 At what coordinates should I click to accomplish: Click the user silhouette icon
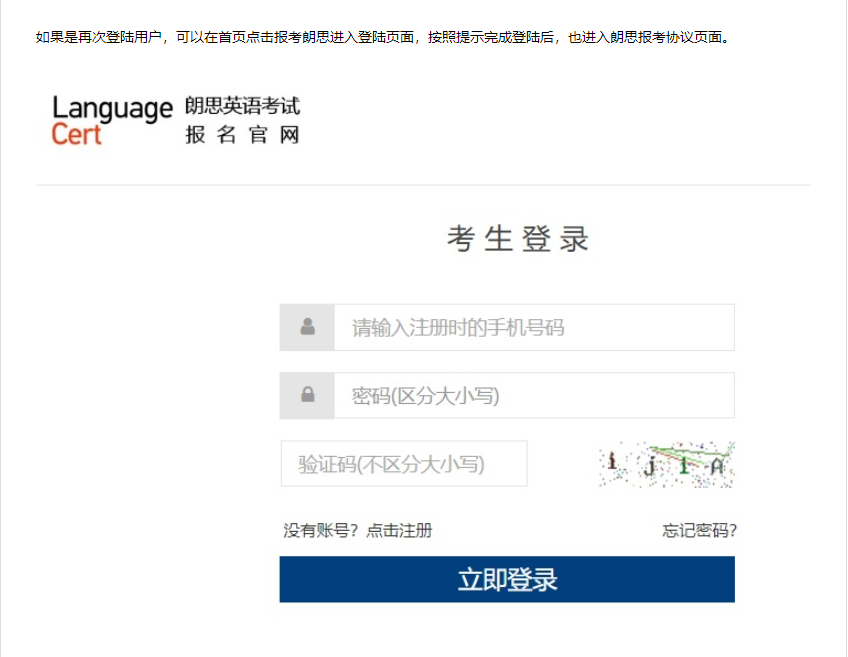(308, 327)
